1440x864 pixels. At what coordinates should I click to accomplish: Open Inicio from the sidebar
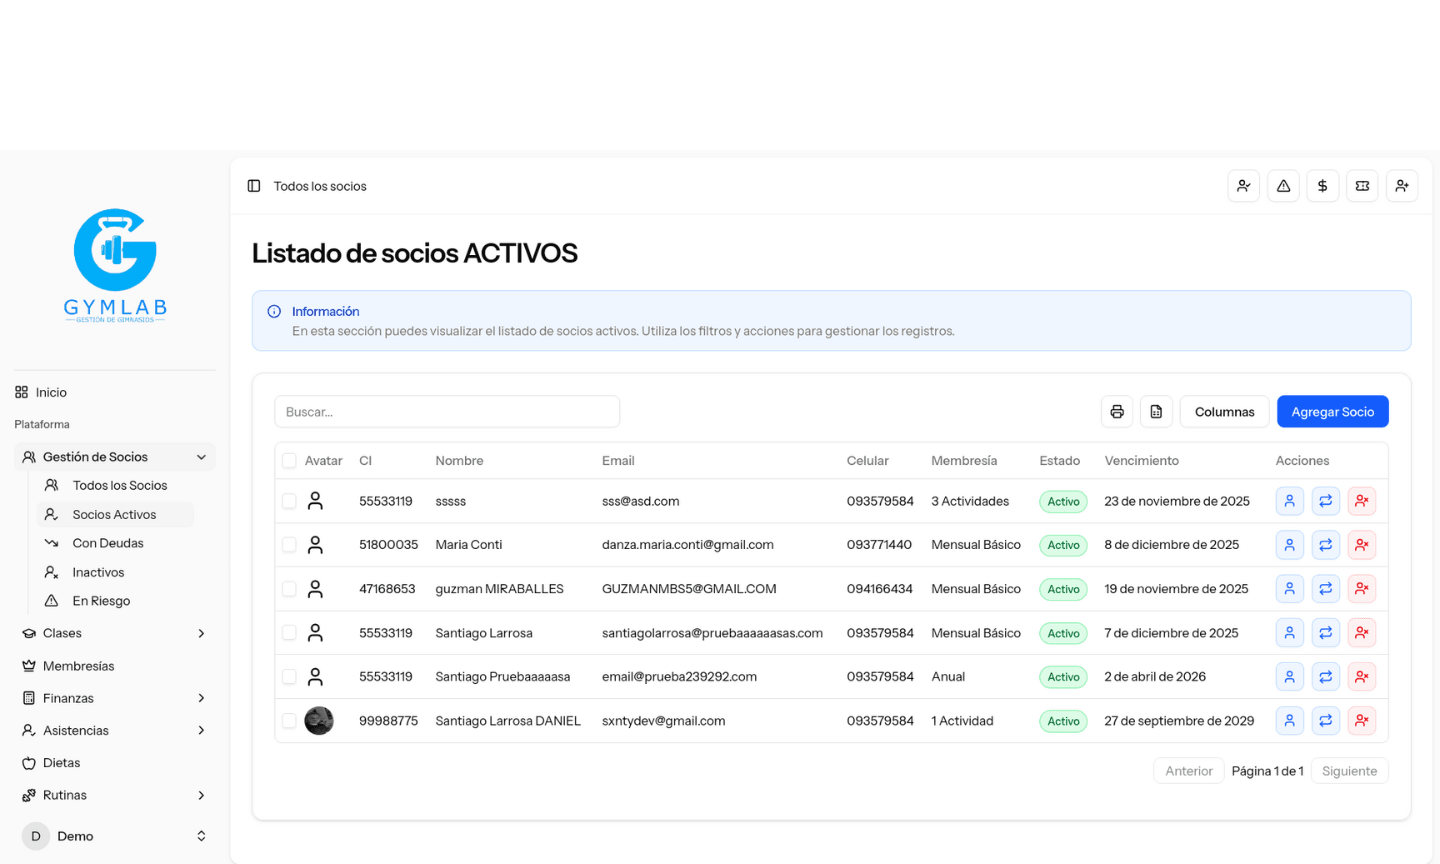50,392
